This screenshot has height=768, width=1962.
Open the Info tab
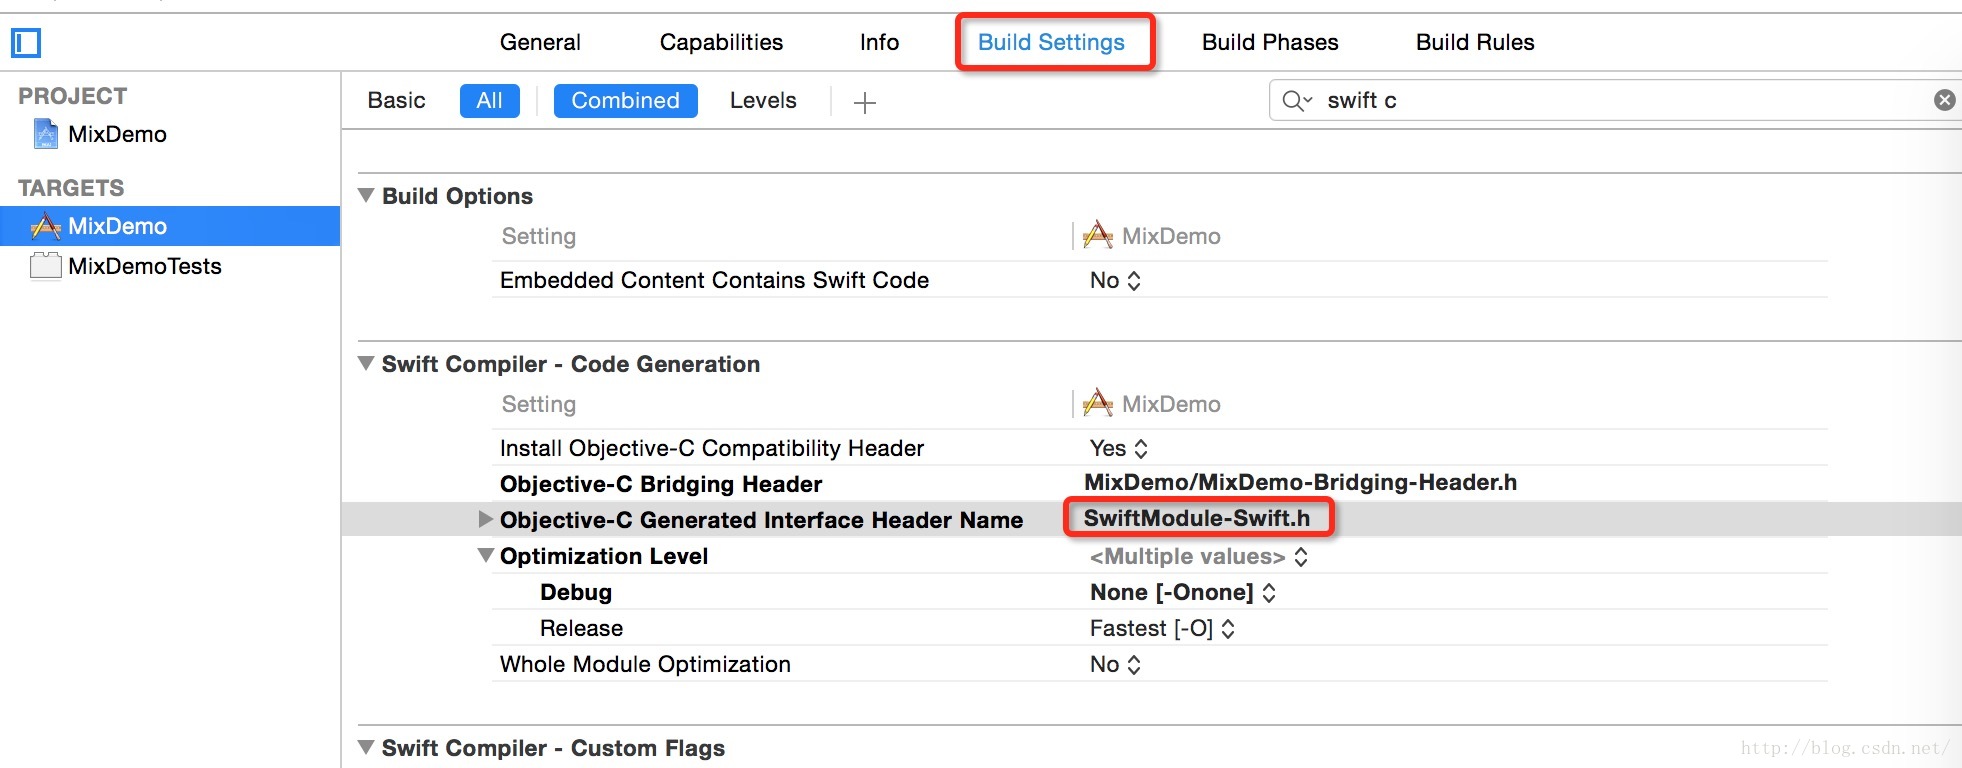[879, 42]
